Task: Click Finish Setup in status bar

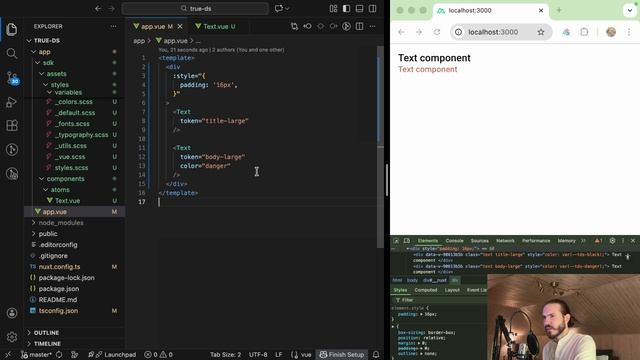Action: (342, 355)
